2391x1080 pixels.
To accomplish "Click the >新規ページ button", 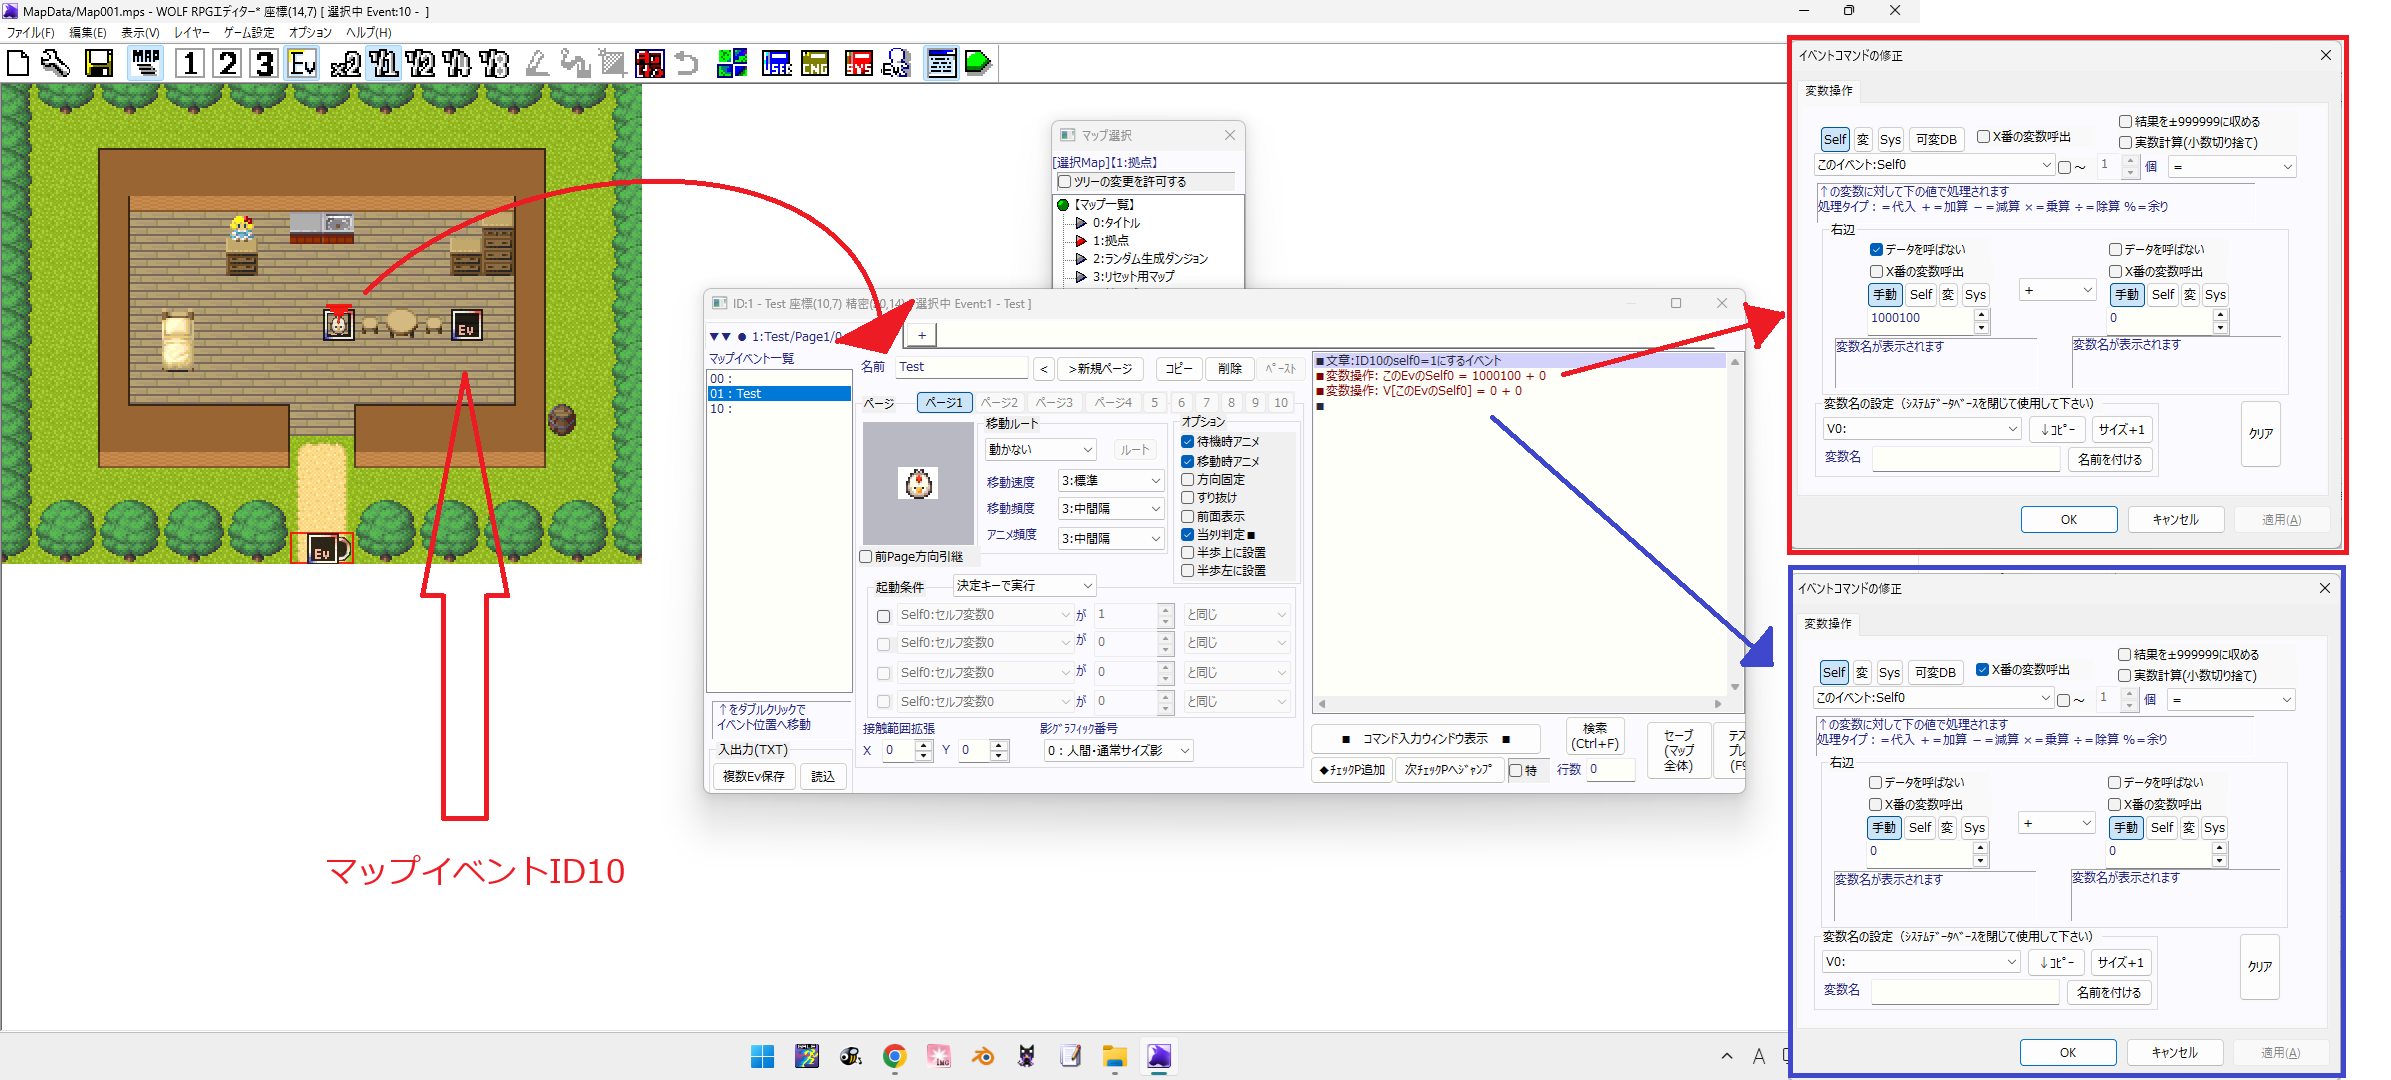I will (1100, 369).
